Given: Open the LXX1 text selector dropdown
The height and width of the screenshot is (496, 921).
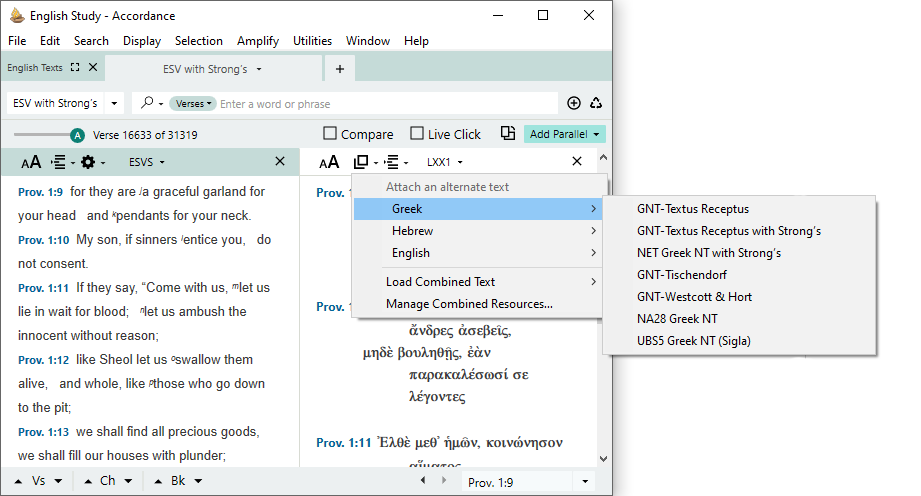Looking at the screenshot, I should point(445,162).
